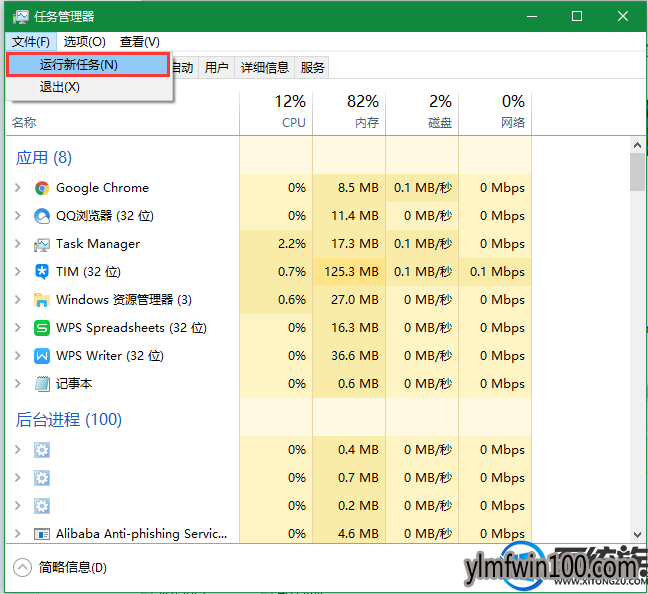
Task: Expand Windows 资源管理器 (3) group
Action: click(x=17, y=299)
